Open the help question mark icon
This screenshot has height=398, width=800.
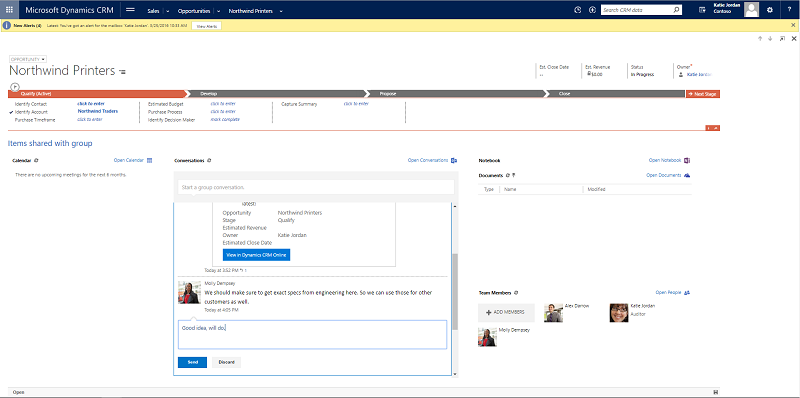pos(789,10)
